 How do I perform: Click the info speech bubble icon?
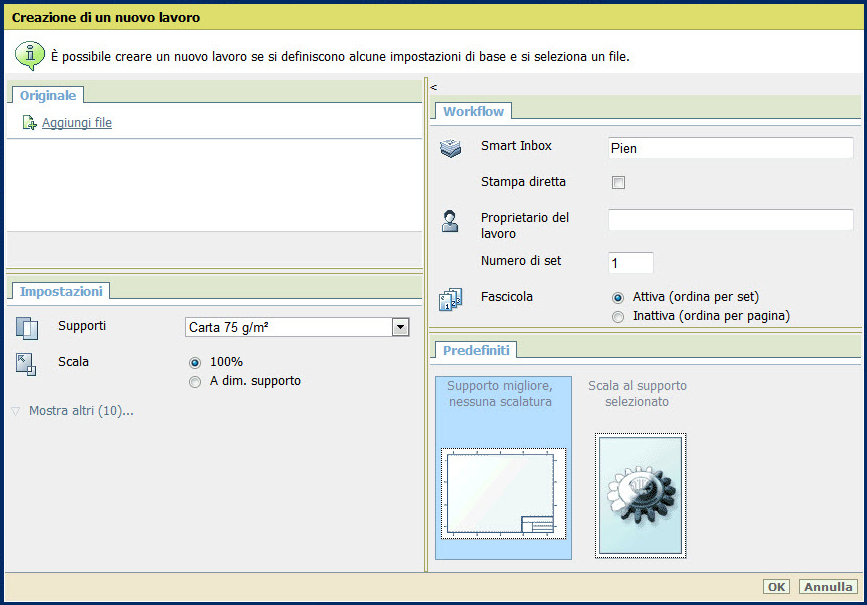(x=29, y=55)
